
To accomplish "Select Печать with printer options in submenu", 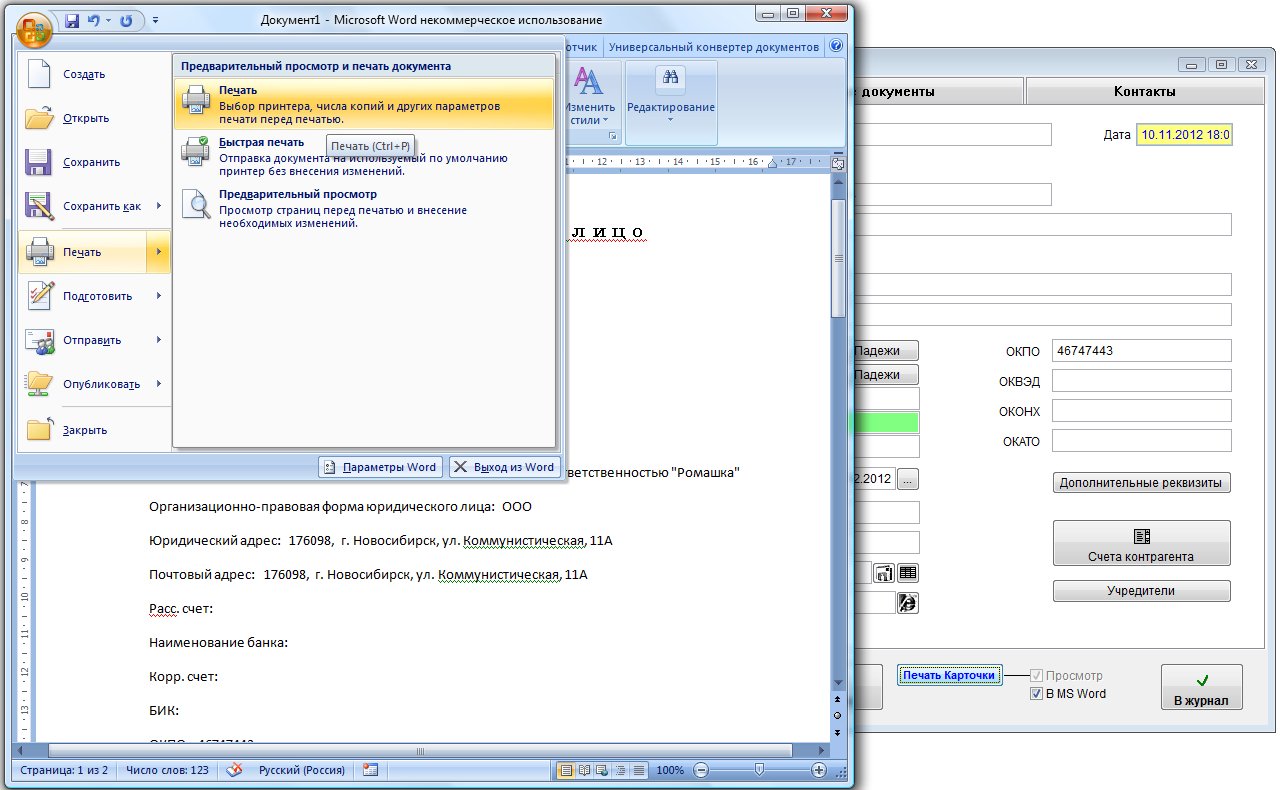I will tap(364, 104).
